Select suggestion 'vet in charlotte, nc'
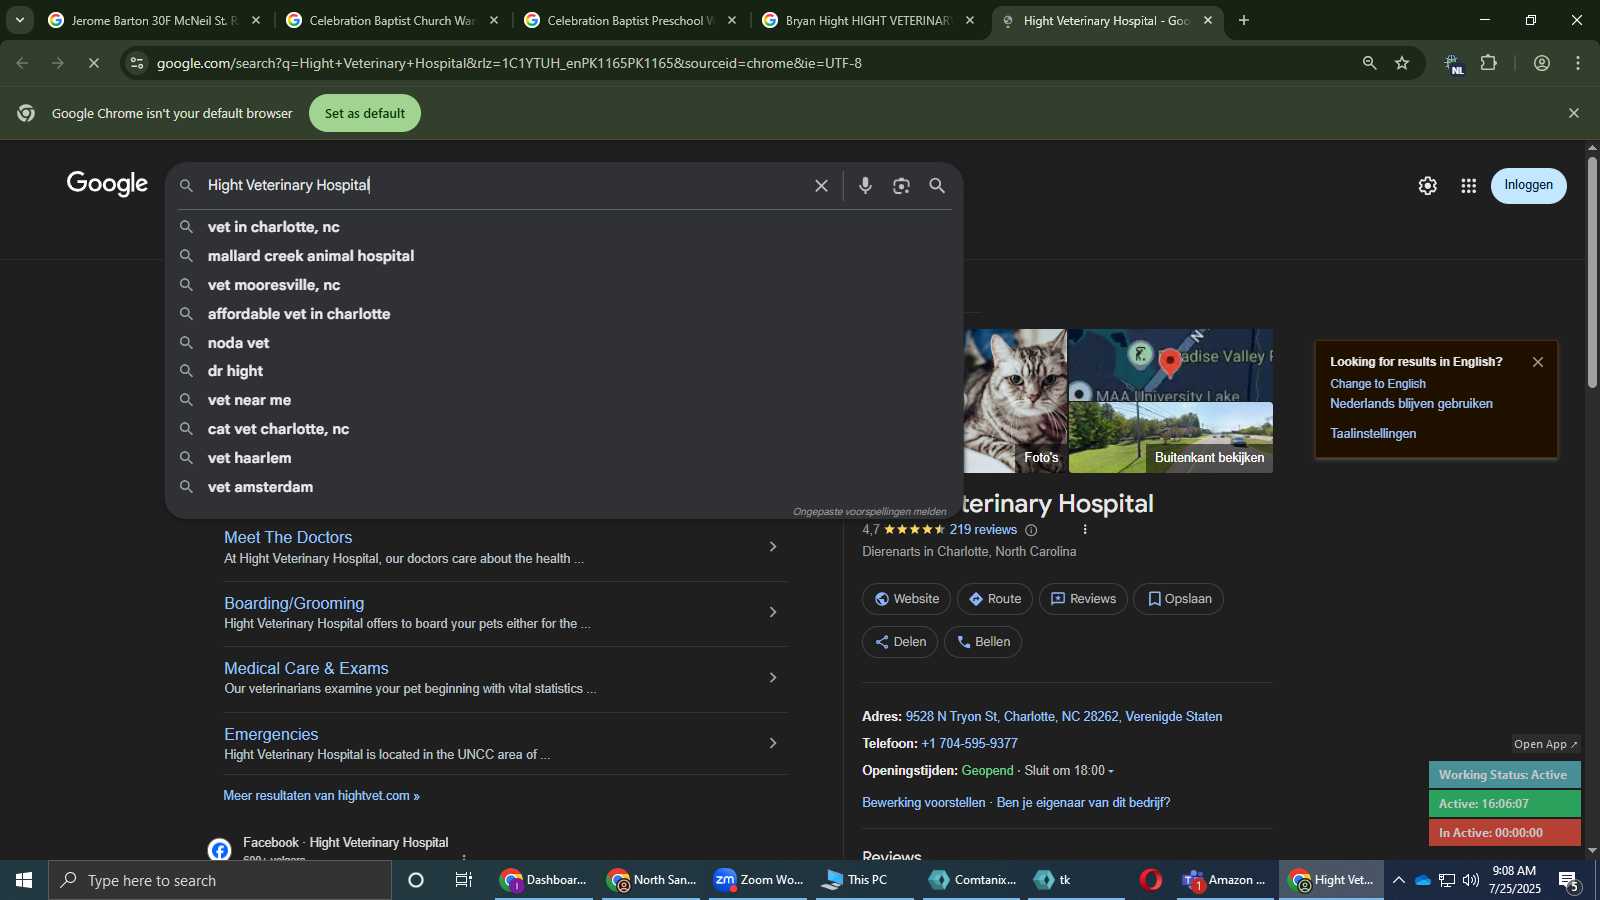 [564, 227]
